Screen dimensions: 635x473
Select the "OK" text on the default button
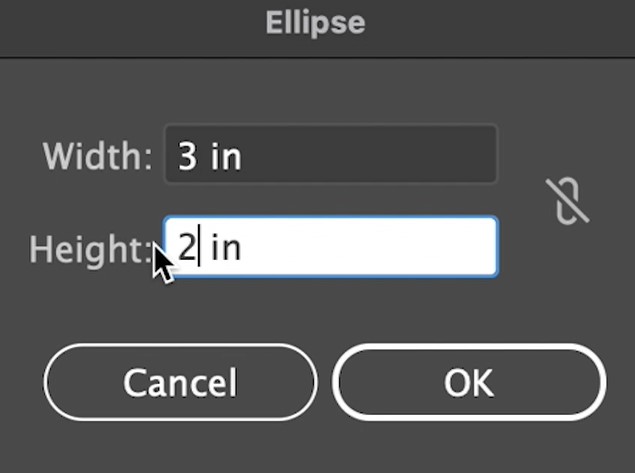coord(469,383)
